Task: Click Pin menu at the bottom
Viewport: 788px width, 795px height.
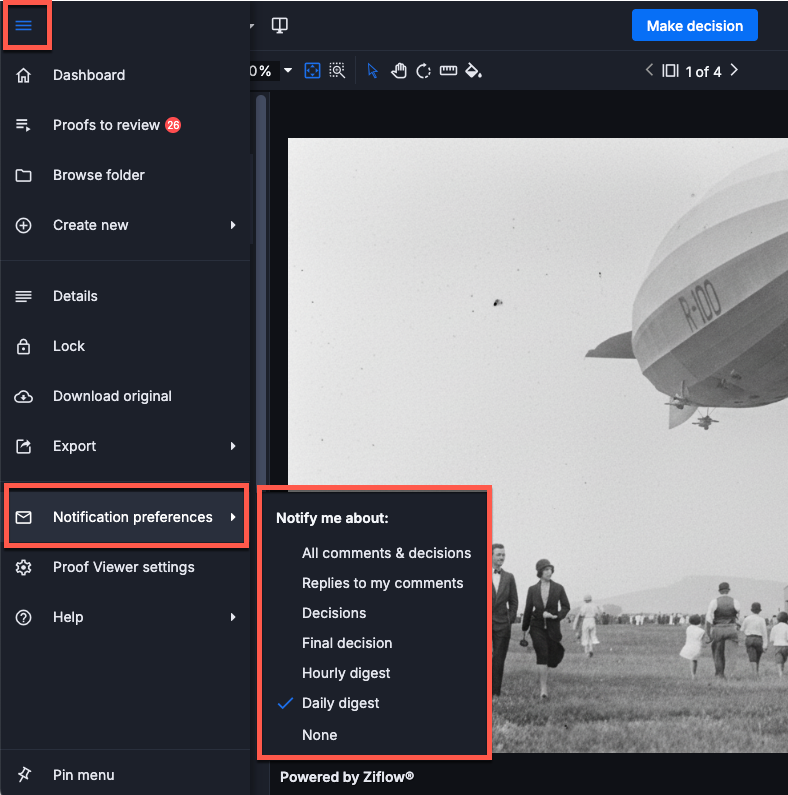Action: tap(83, 775)
